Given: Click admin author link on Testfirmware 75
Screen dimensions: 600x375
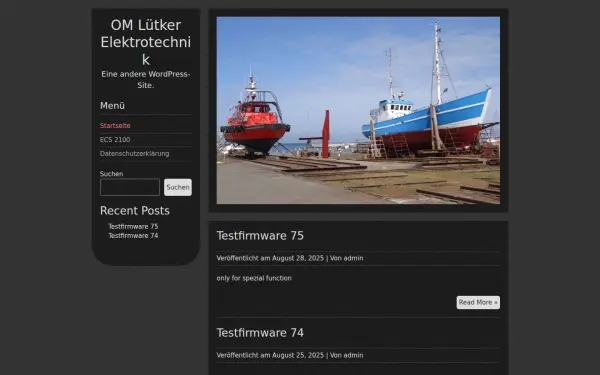Looking at the screenshot, I should (354, 258).
